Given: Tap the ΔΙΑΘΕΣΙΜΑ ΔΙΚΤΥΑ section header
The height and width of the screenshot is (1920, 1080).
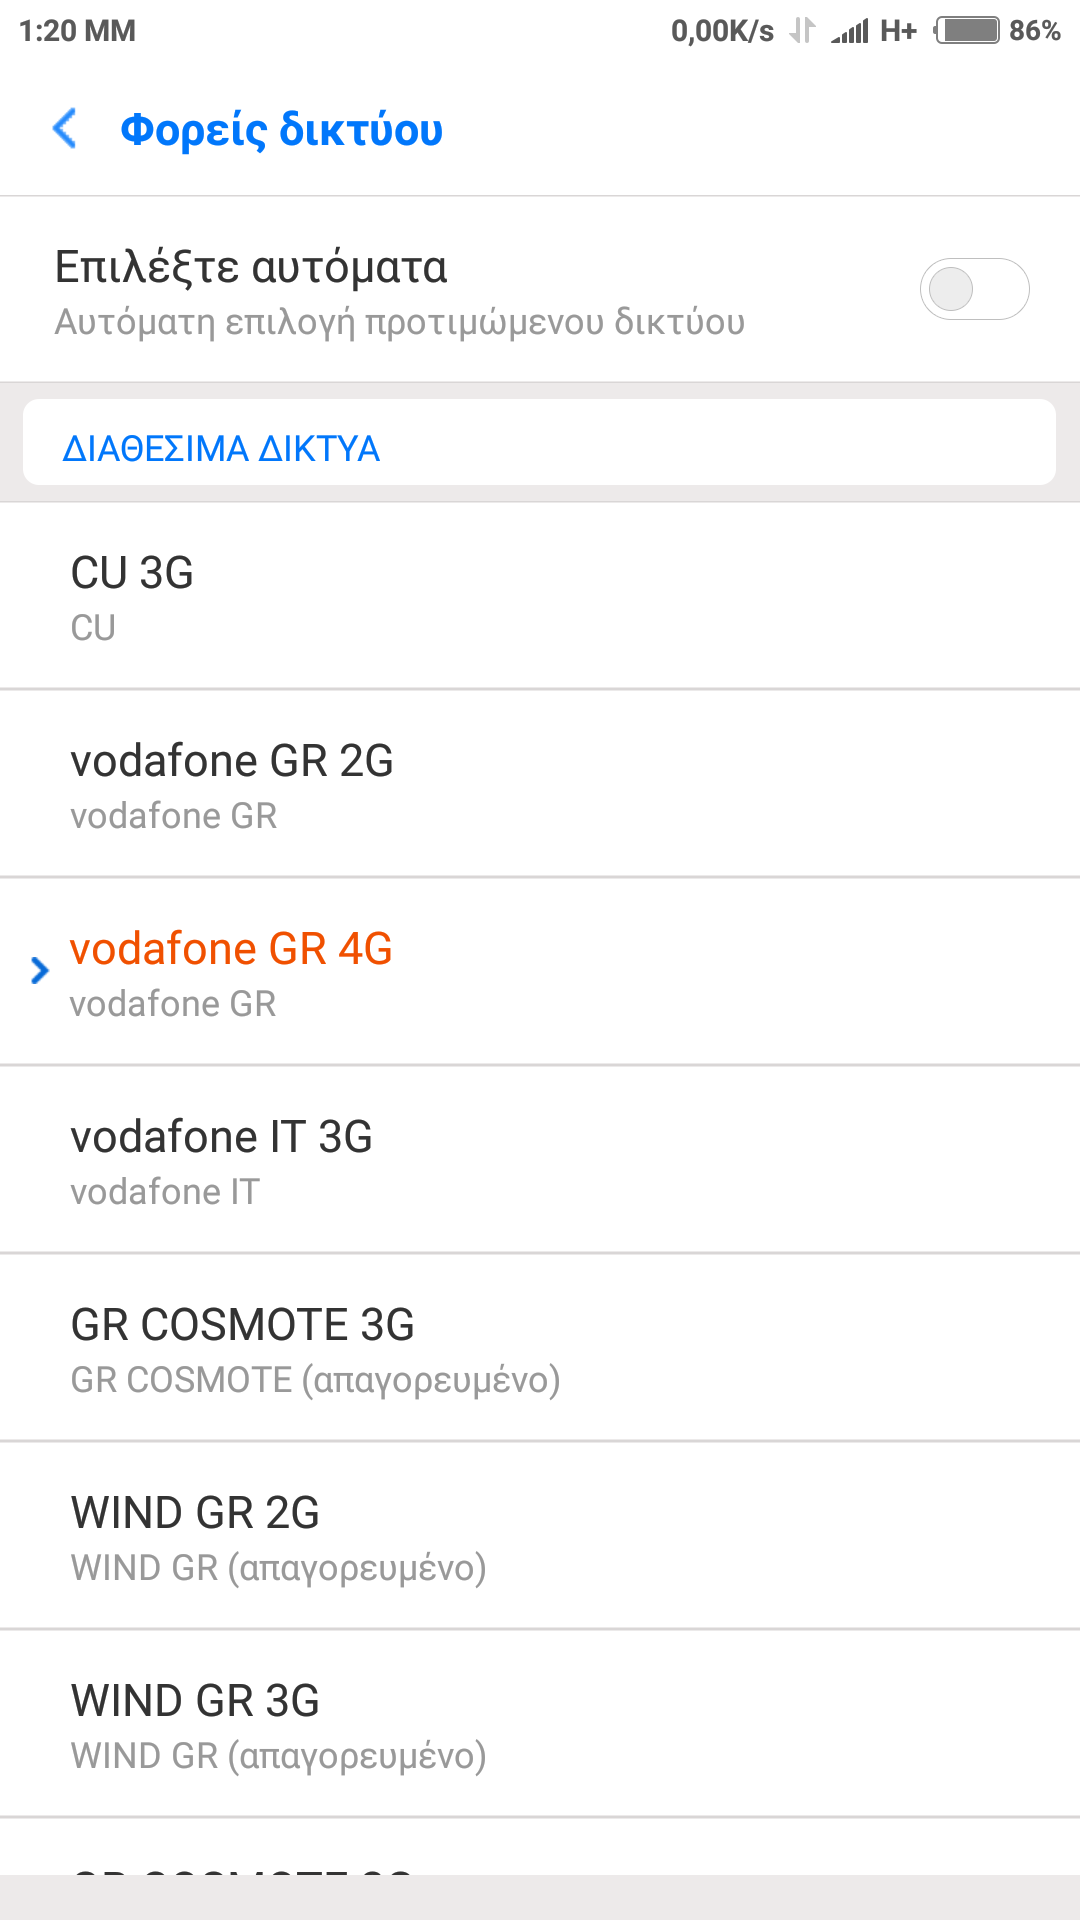Looking at the screenshot, I should [x=221, y=449].
